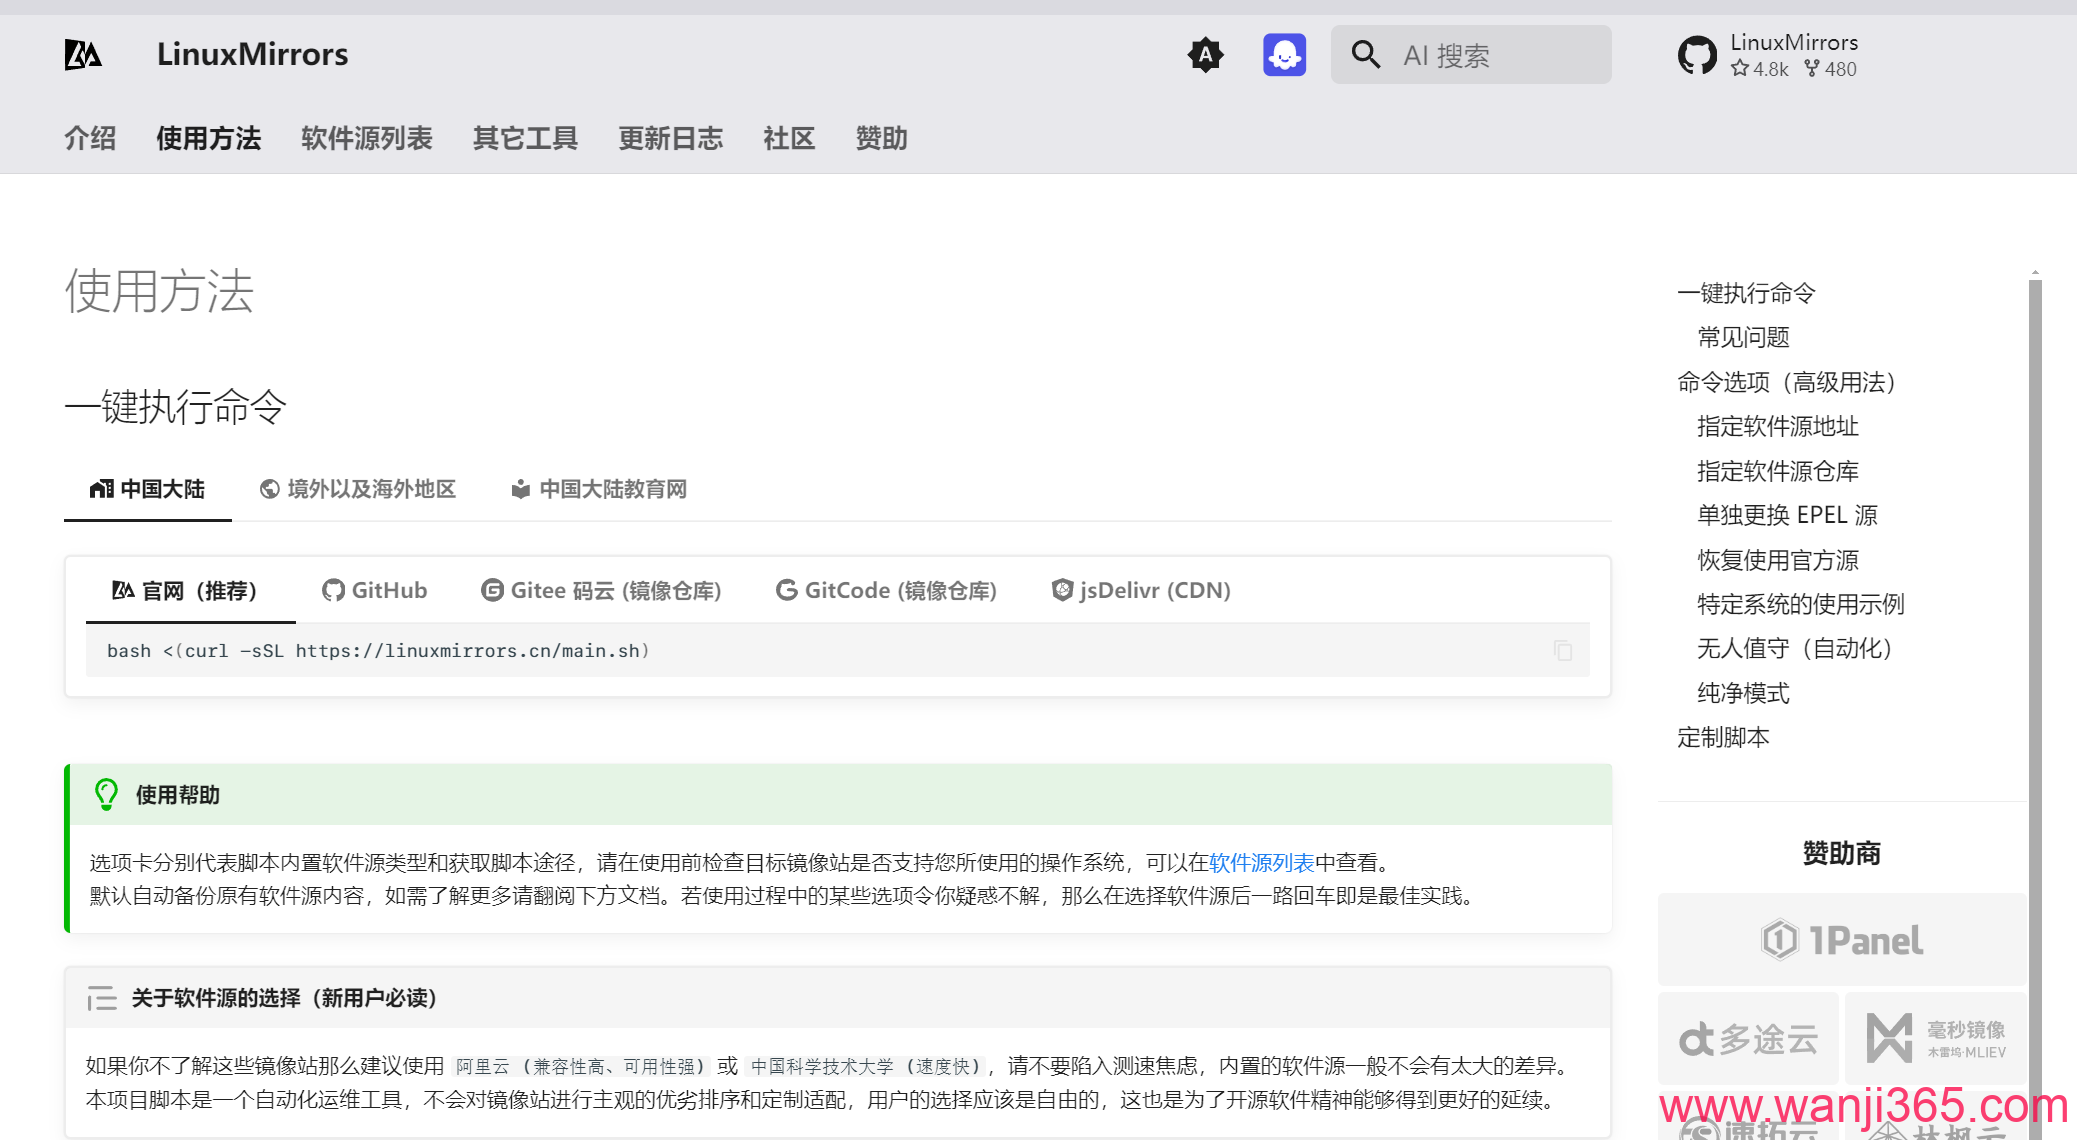Jump to 指定软件源地址 in contents

[x=1778, y=427]
